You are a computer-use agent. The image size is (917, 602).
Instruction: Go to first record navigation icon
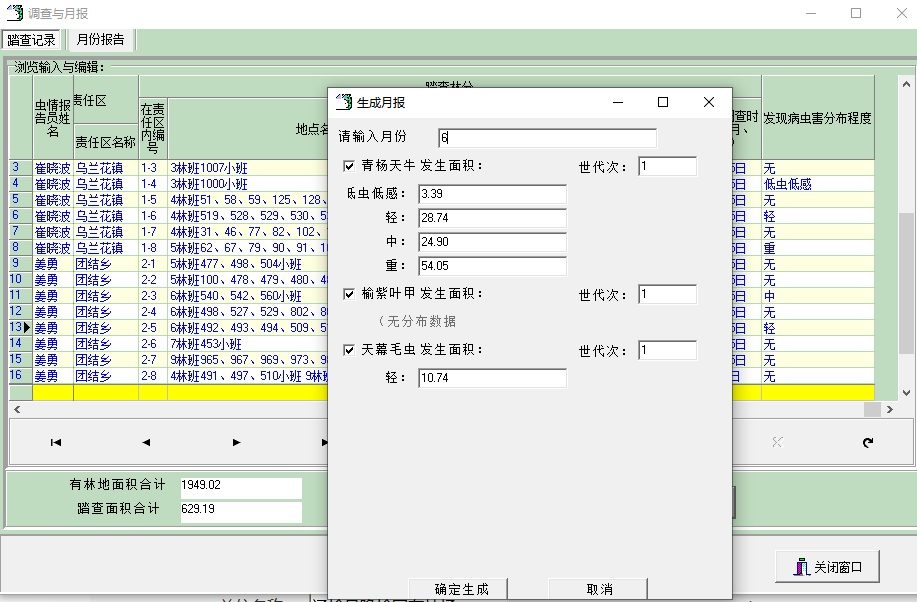tap(56, 442)
